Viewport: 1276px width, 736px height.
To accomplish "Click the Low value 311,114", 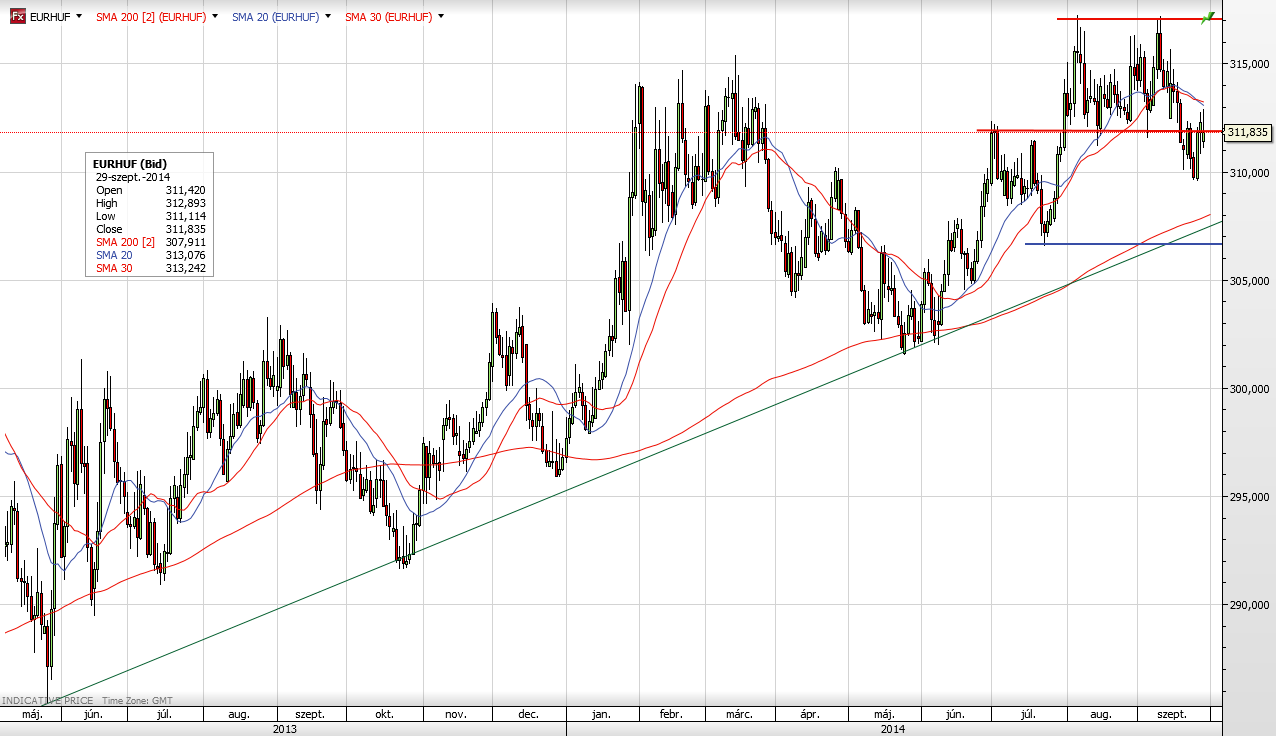I will tap(185, 216).
